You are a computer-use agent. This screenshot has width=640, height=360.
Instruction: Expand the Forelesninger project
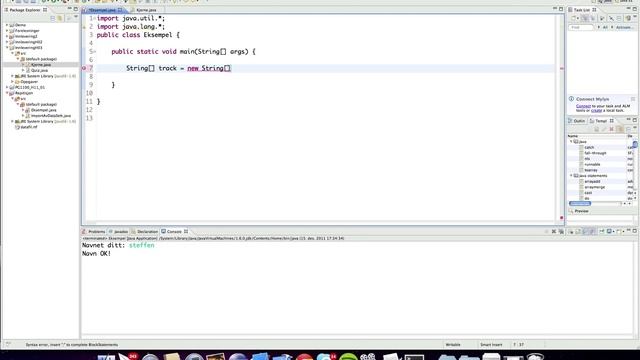(7, 31)
